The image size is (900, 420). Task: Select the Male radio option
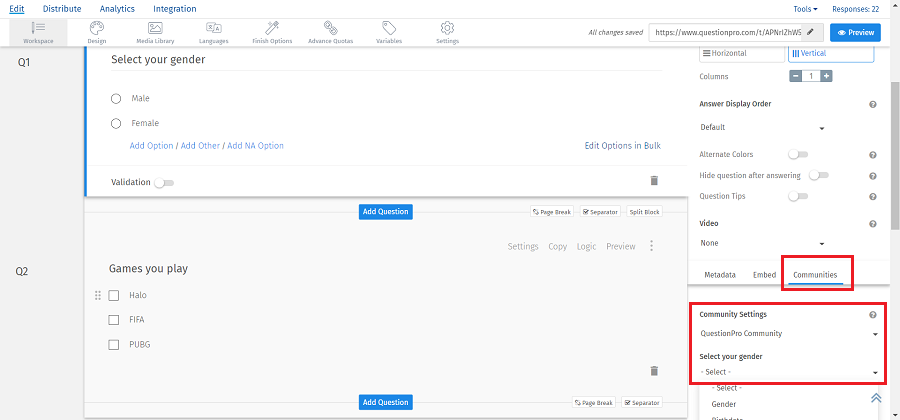(x=116, y=99)
